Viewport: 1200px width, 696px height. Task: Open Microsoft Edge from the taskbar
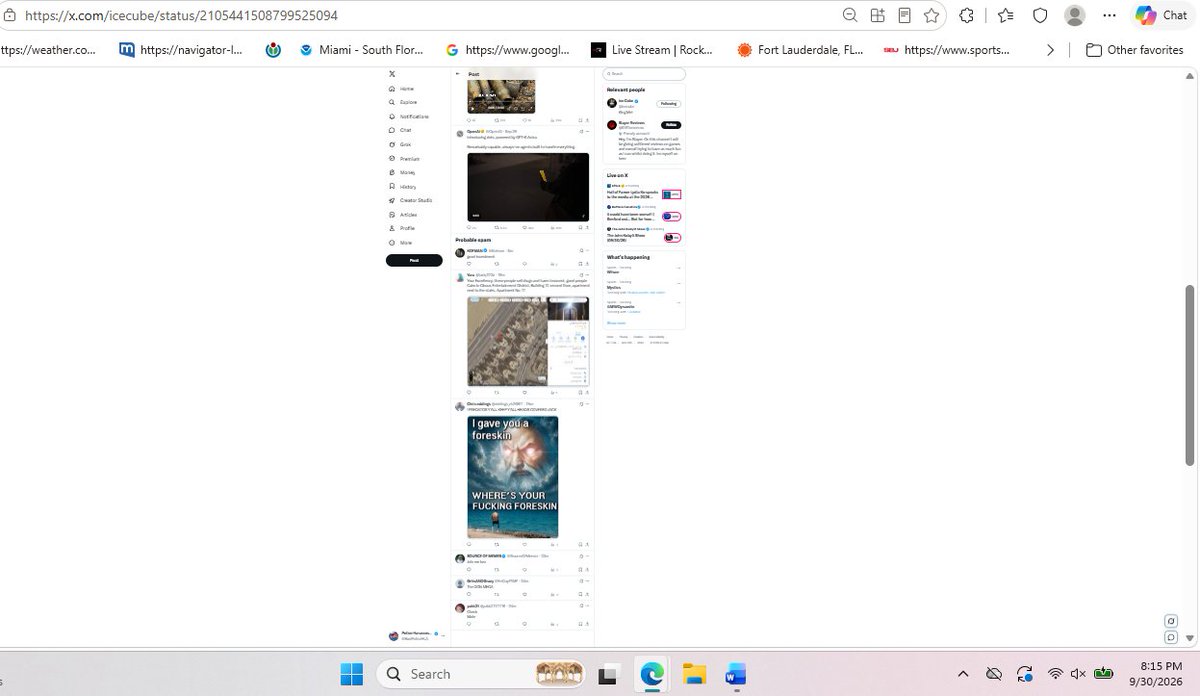click(652, 674)
